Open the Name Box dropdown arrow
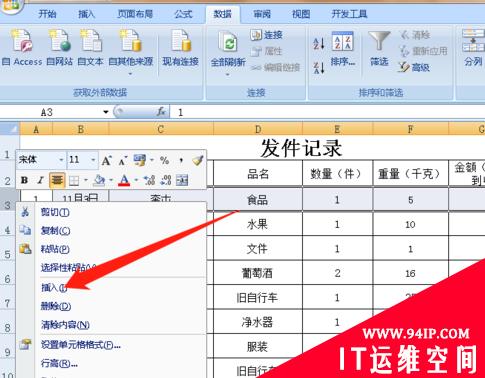 point(106,112)
